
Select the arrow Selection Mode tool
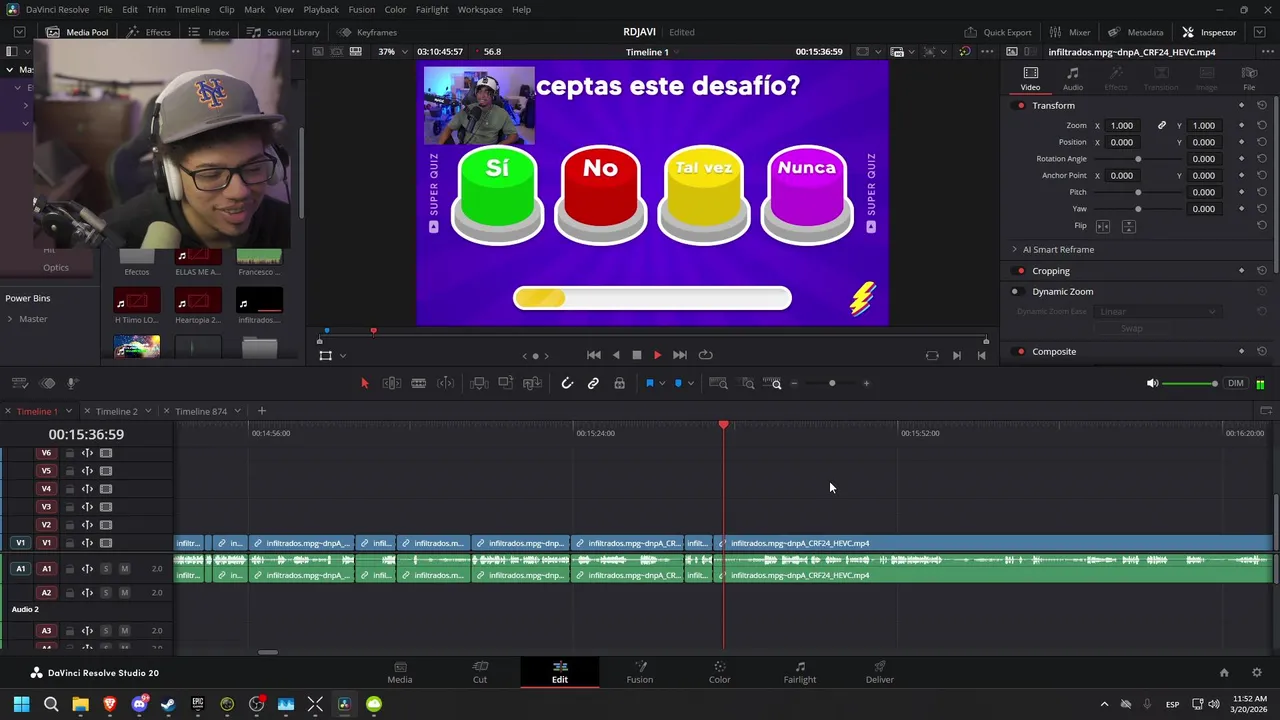click(x=364, y=383)
